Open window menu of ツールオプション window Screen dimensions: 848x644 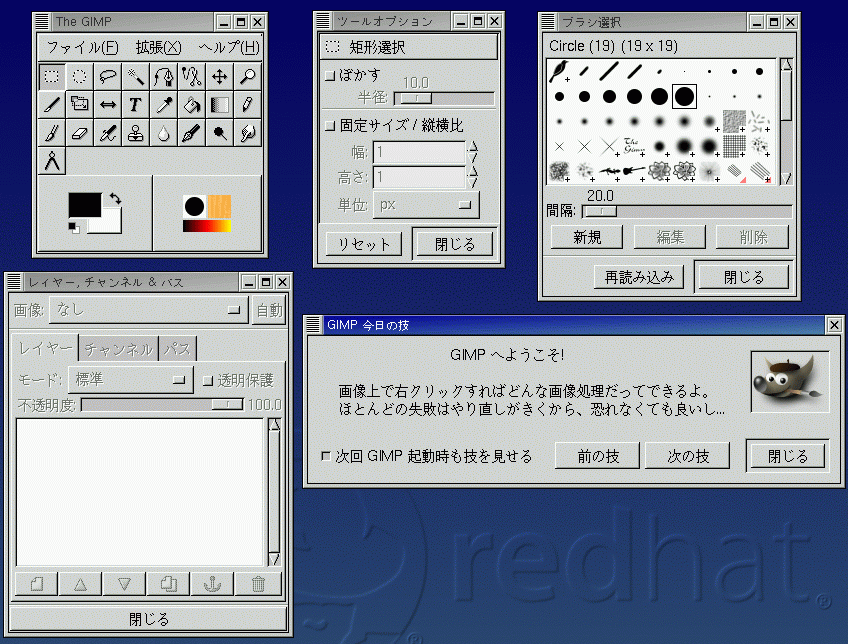coord(323,21)
